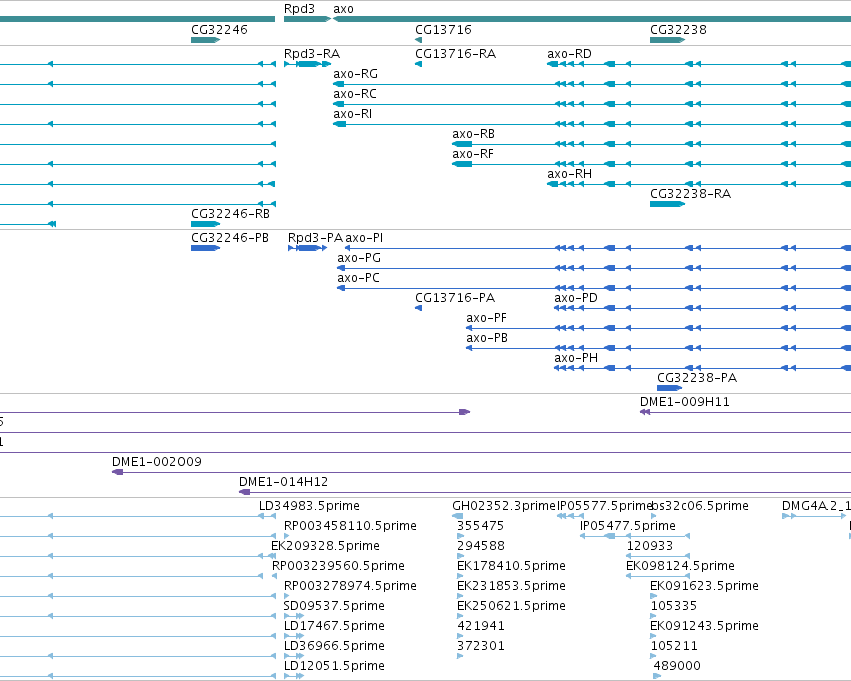Select the axo-RC transcript label
The image size is (851, 681).
355,94
